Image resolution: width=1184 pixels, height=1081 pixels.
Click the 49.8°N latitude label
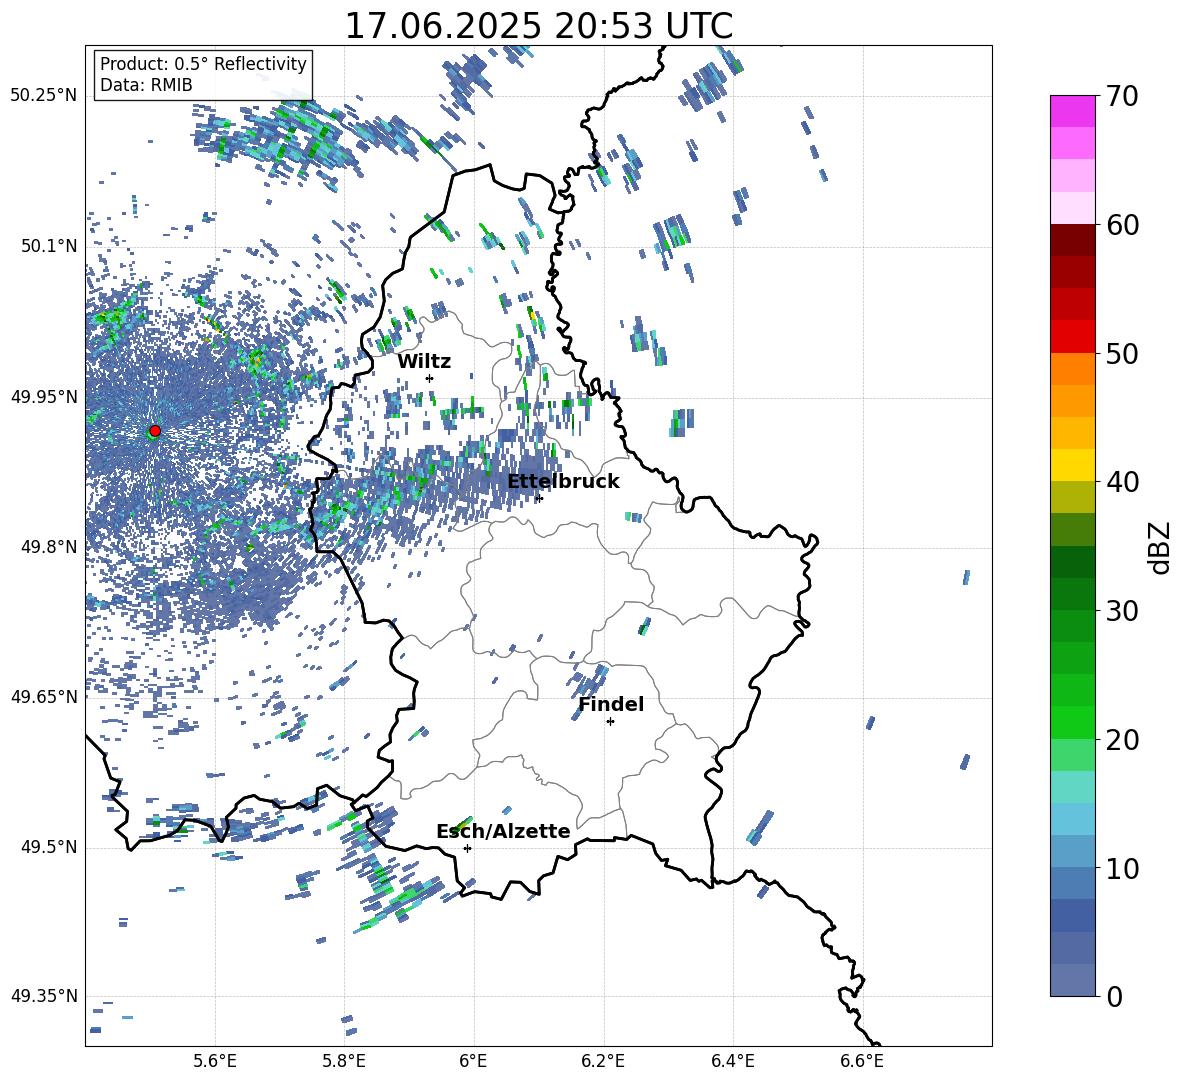click(50, 547)
